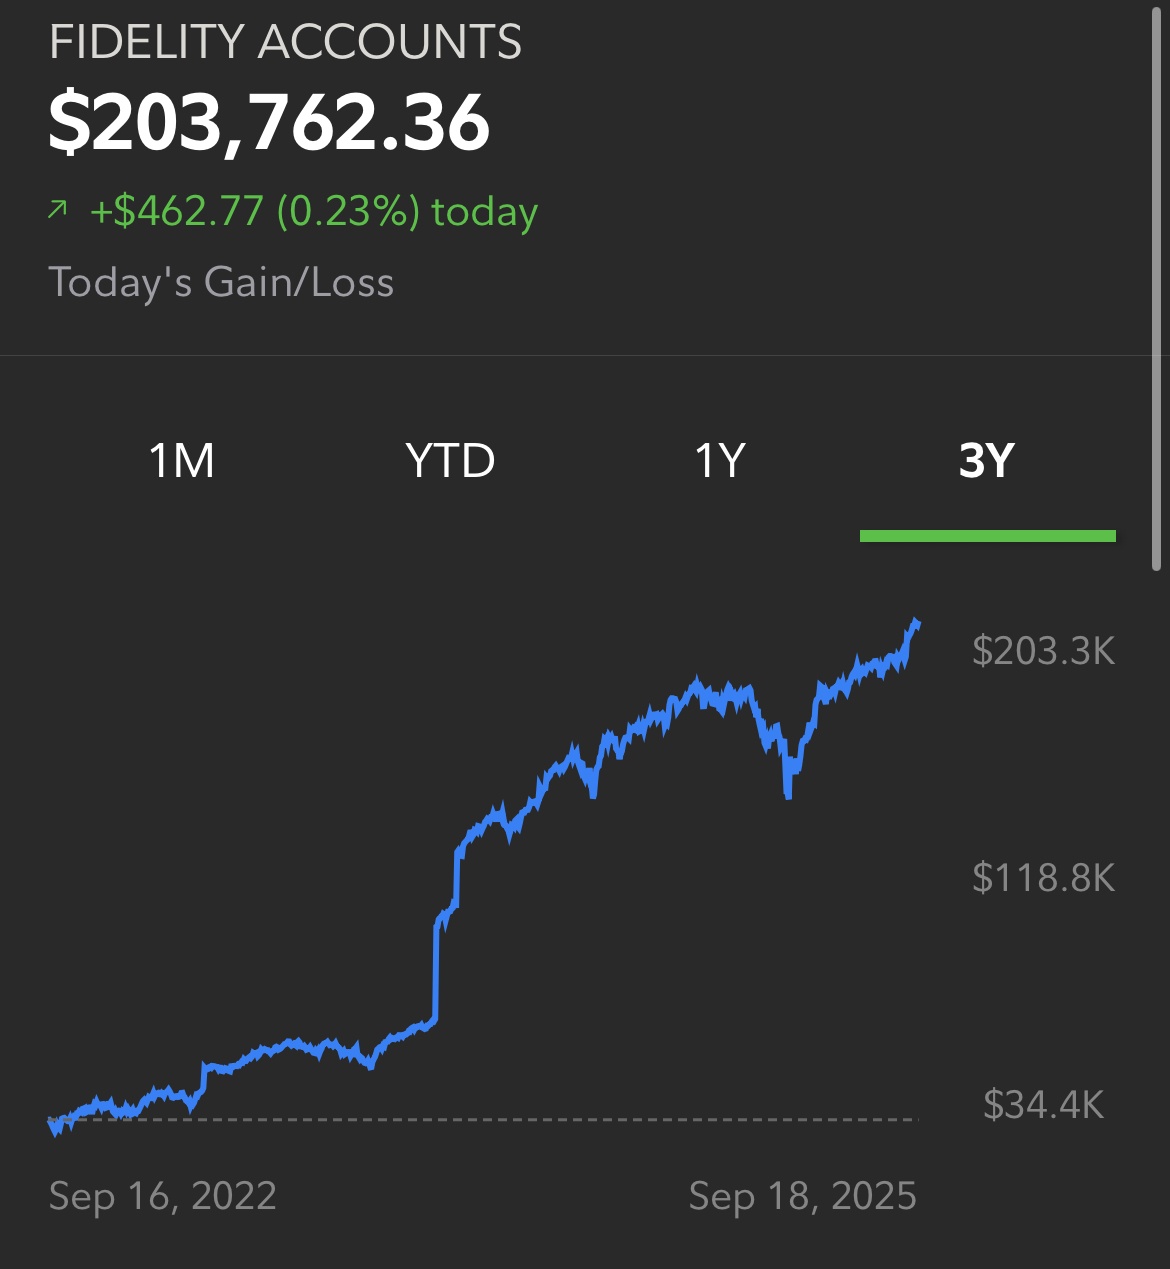
Task: Tap the +$462.77 (0.23%) today change
Action: (x=314, y=211)
